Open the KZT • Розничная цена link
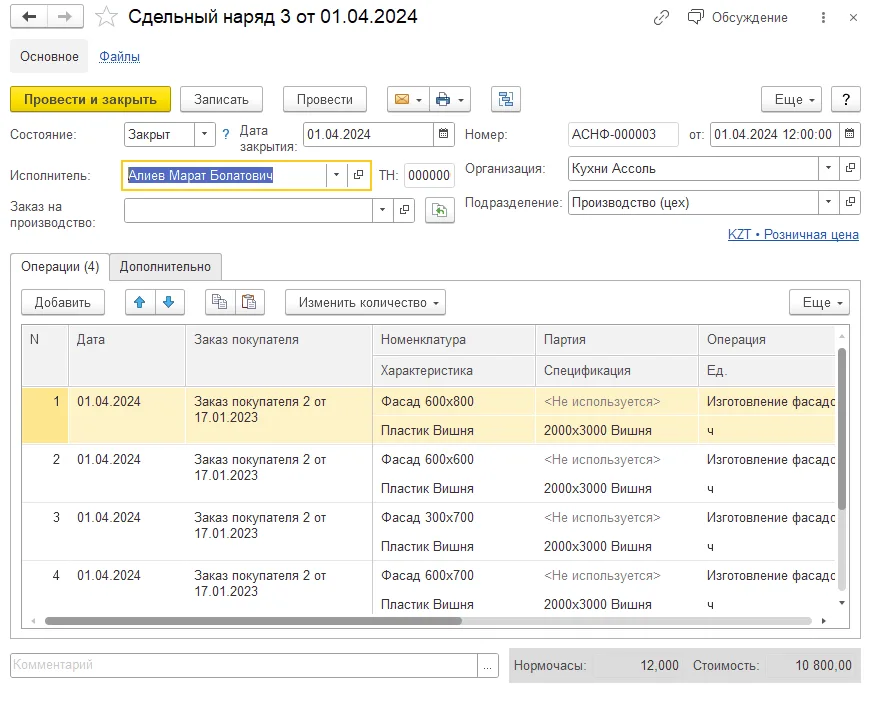The width and height of the screenshot is (871, 701). click(793, 234)
